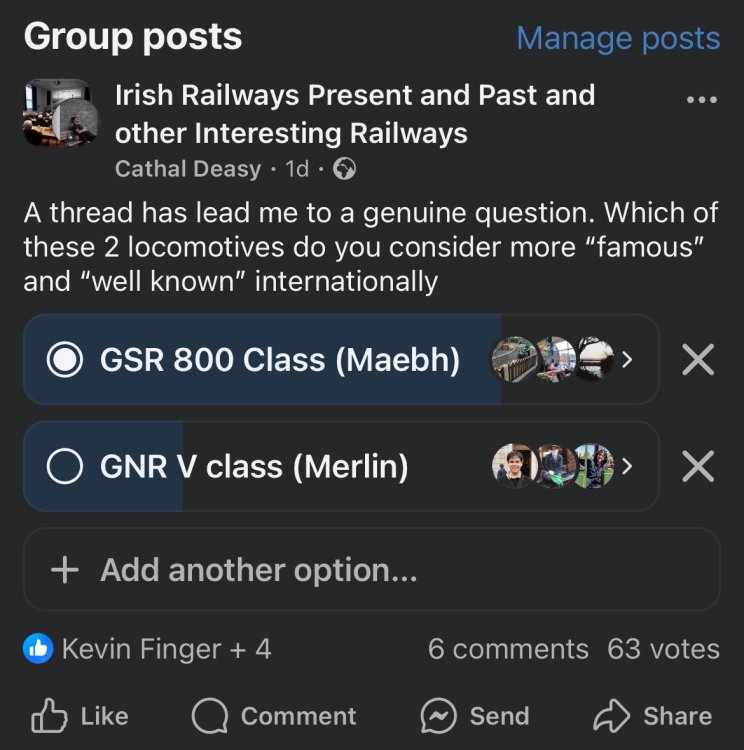Open Manage posts
Viewport: 744px width, 750px height.
point(618,38)
